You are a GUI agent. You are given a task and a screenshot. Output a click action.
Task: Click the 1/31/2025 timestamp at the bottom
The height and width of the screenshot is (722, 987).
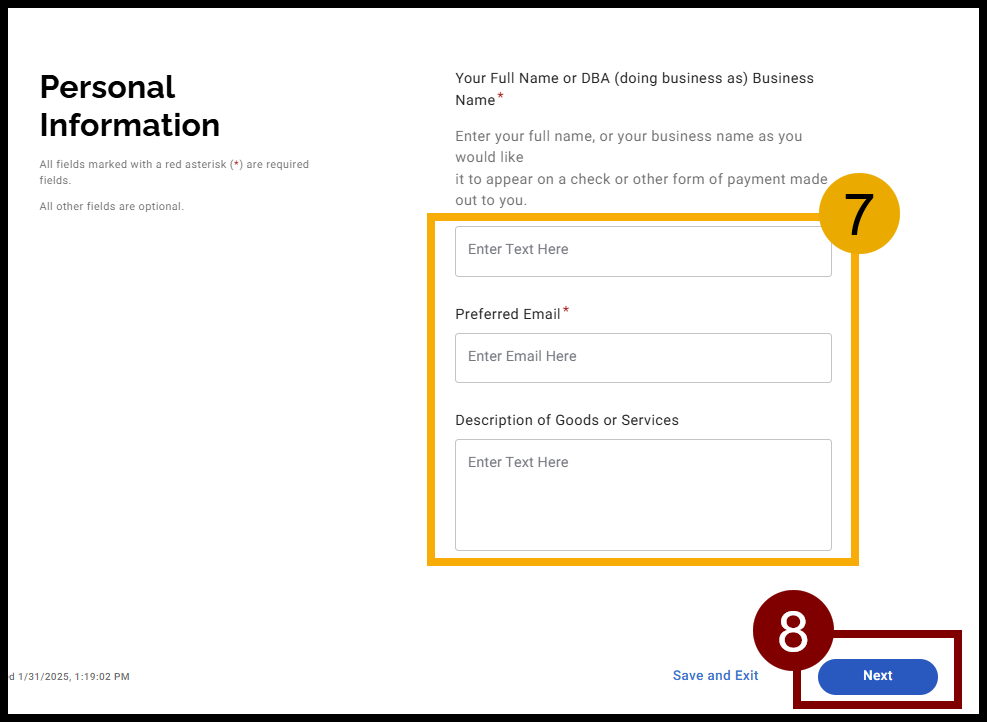coord(72,677)
